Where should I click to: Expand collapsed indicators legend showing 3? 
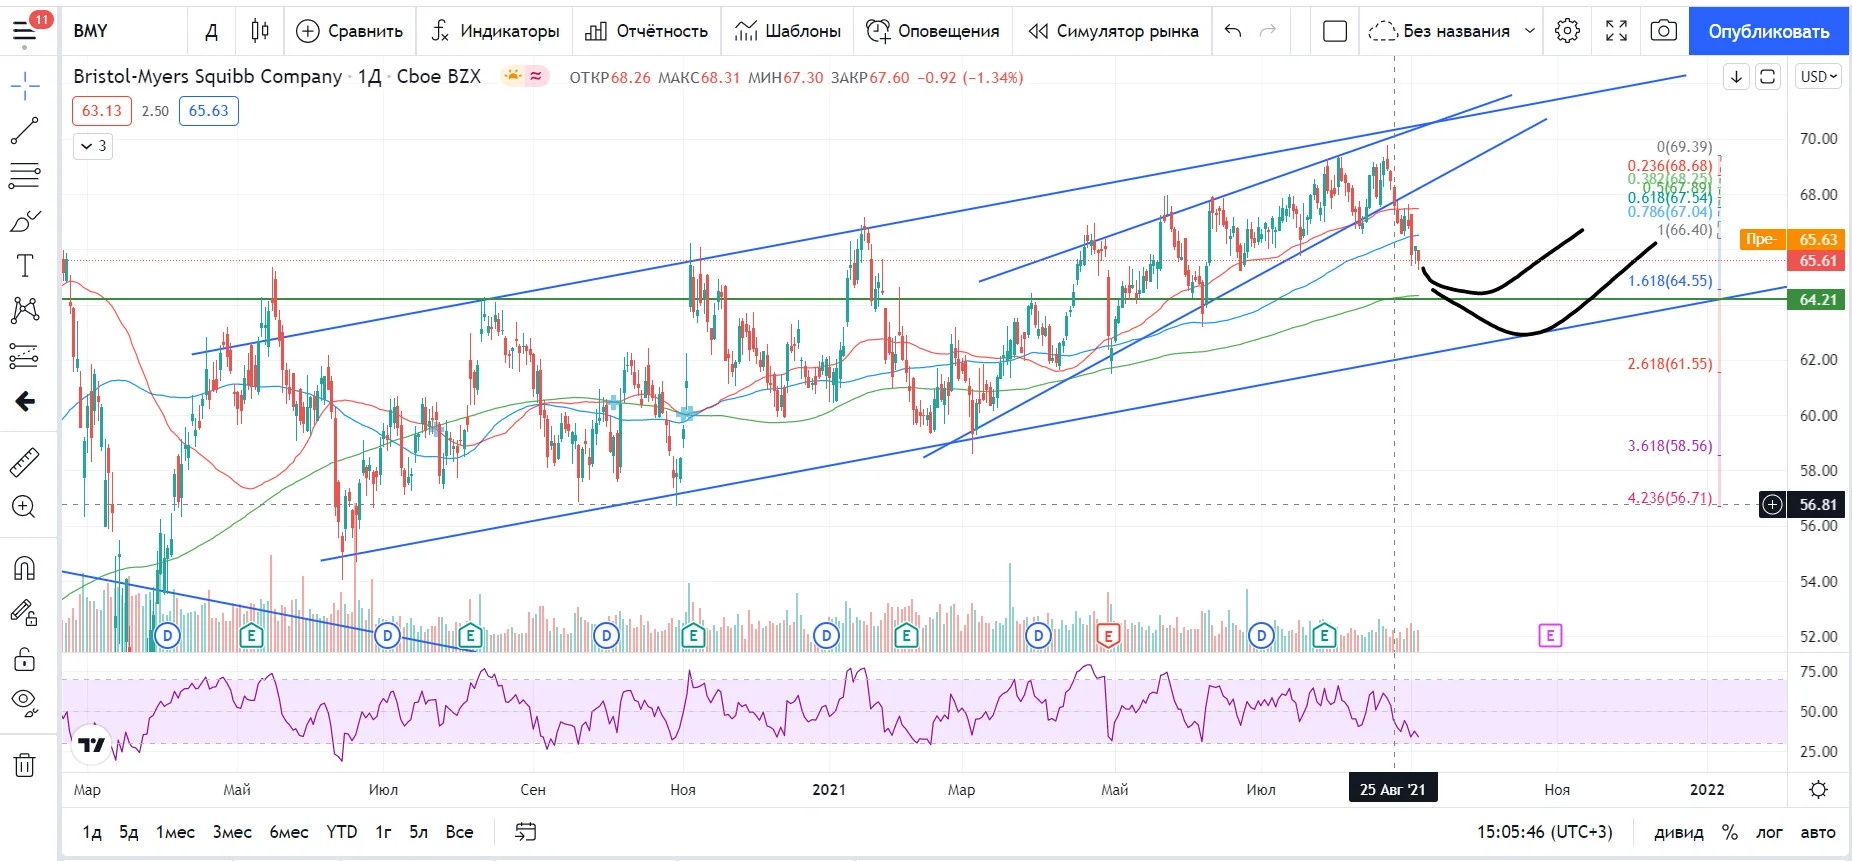pos(93,146)
